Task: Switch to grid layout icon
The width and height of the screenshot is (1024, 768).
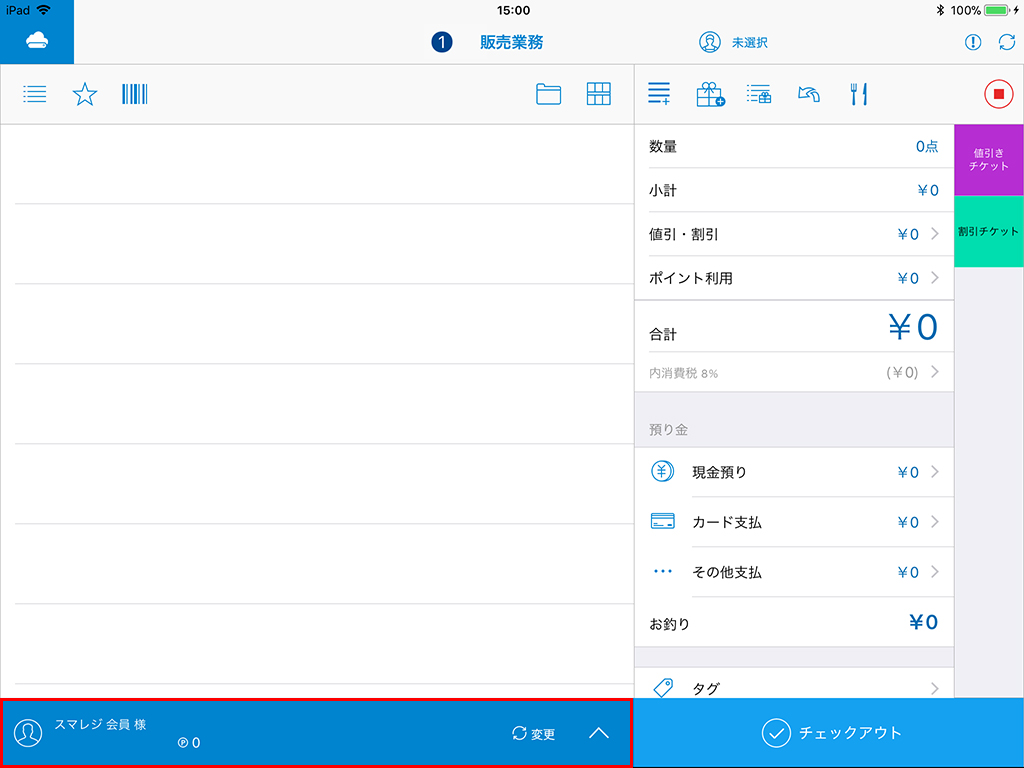Action: (599, 94)
